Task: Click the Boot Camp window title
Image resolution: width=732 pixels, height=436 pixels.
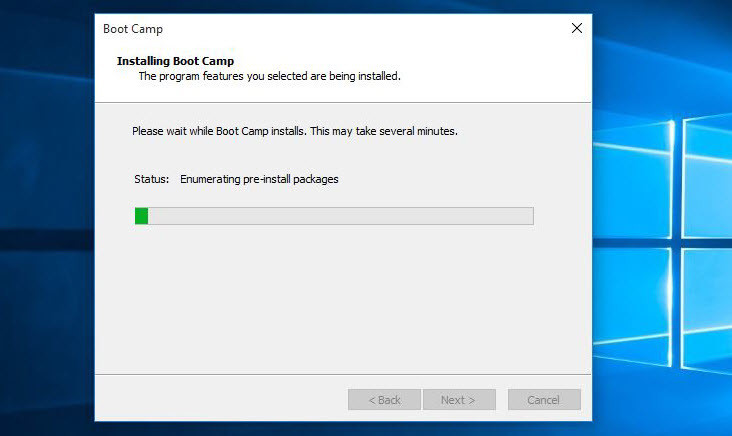Action: [x=133, y=29]
